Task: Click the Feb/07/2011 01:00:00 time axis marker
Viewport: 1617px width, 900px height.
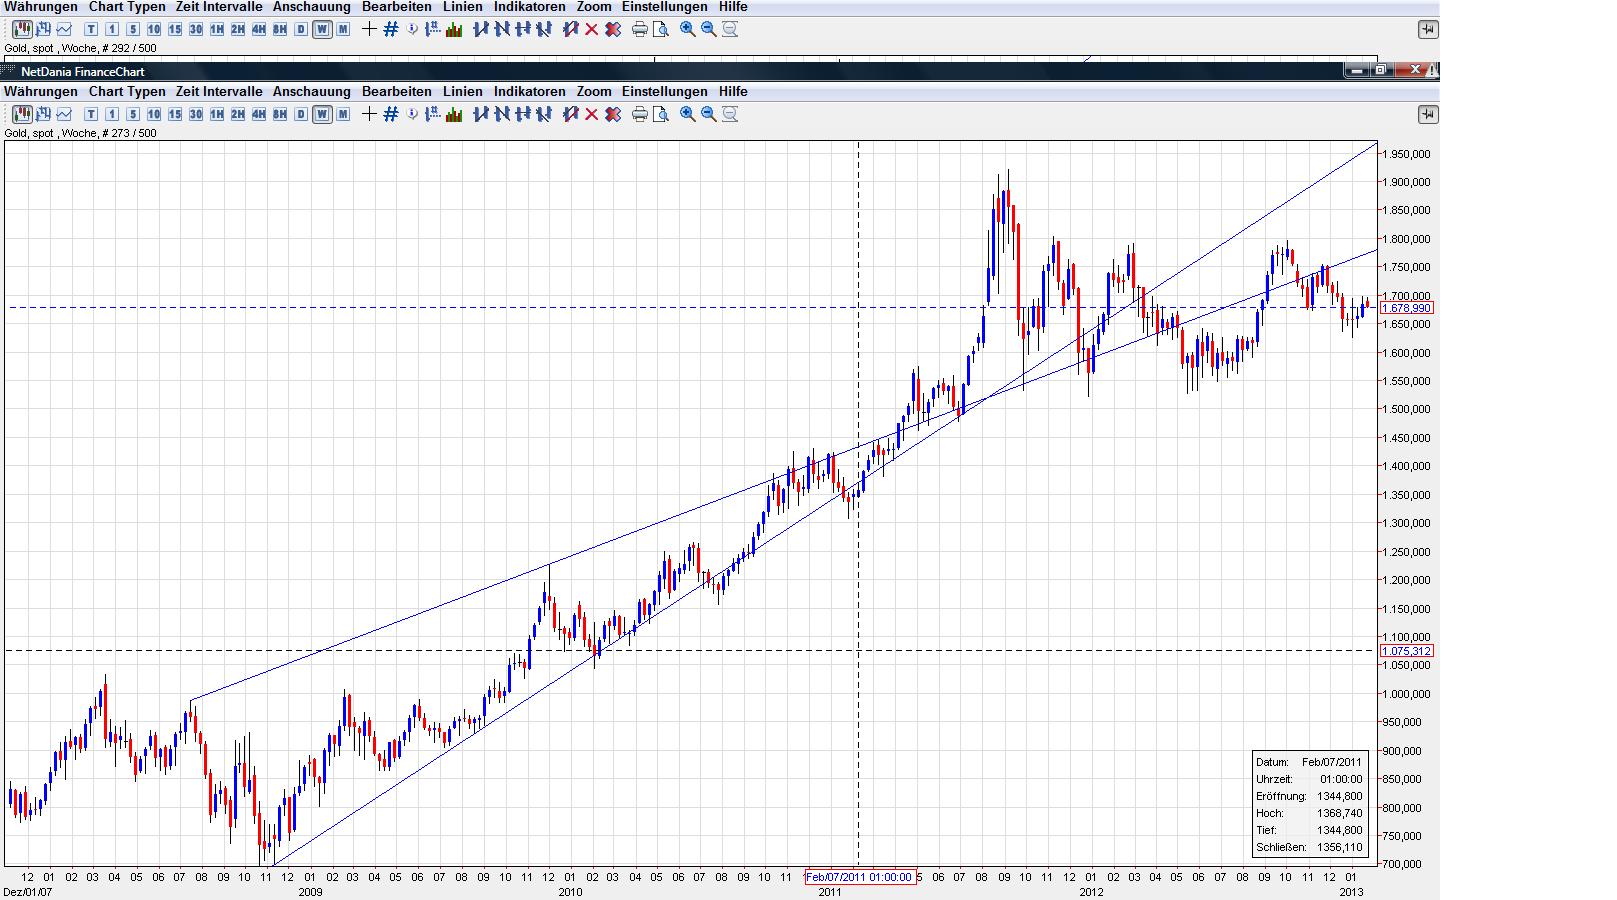Action: (x=859, y=877)
